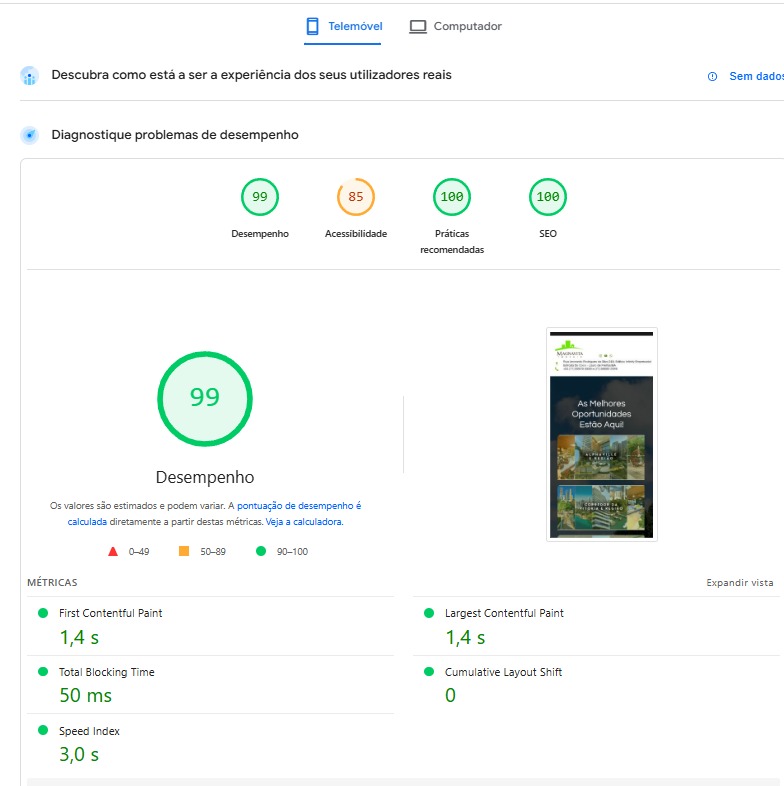Click the computer monitor icon
Viewport: 784px width, 786px height.
pos(418,27)
